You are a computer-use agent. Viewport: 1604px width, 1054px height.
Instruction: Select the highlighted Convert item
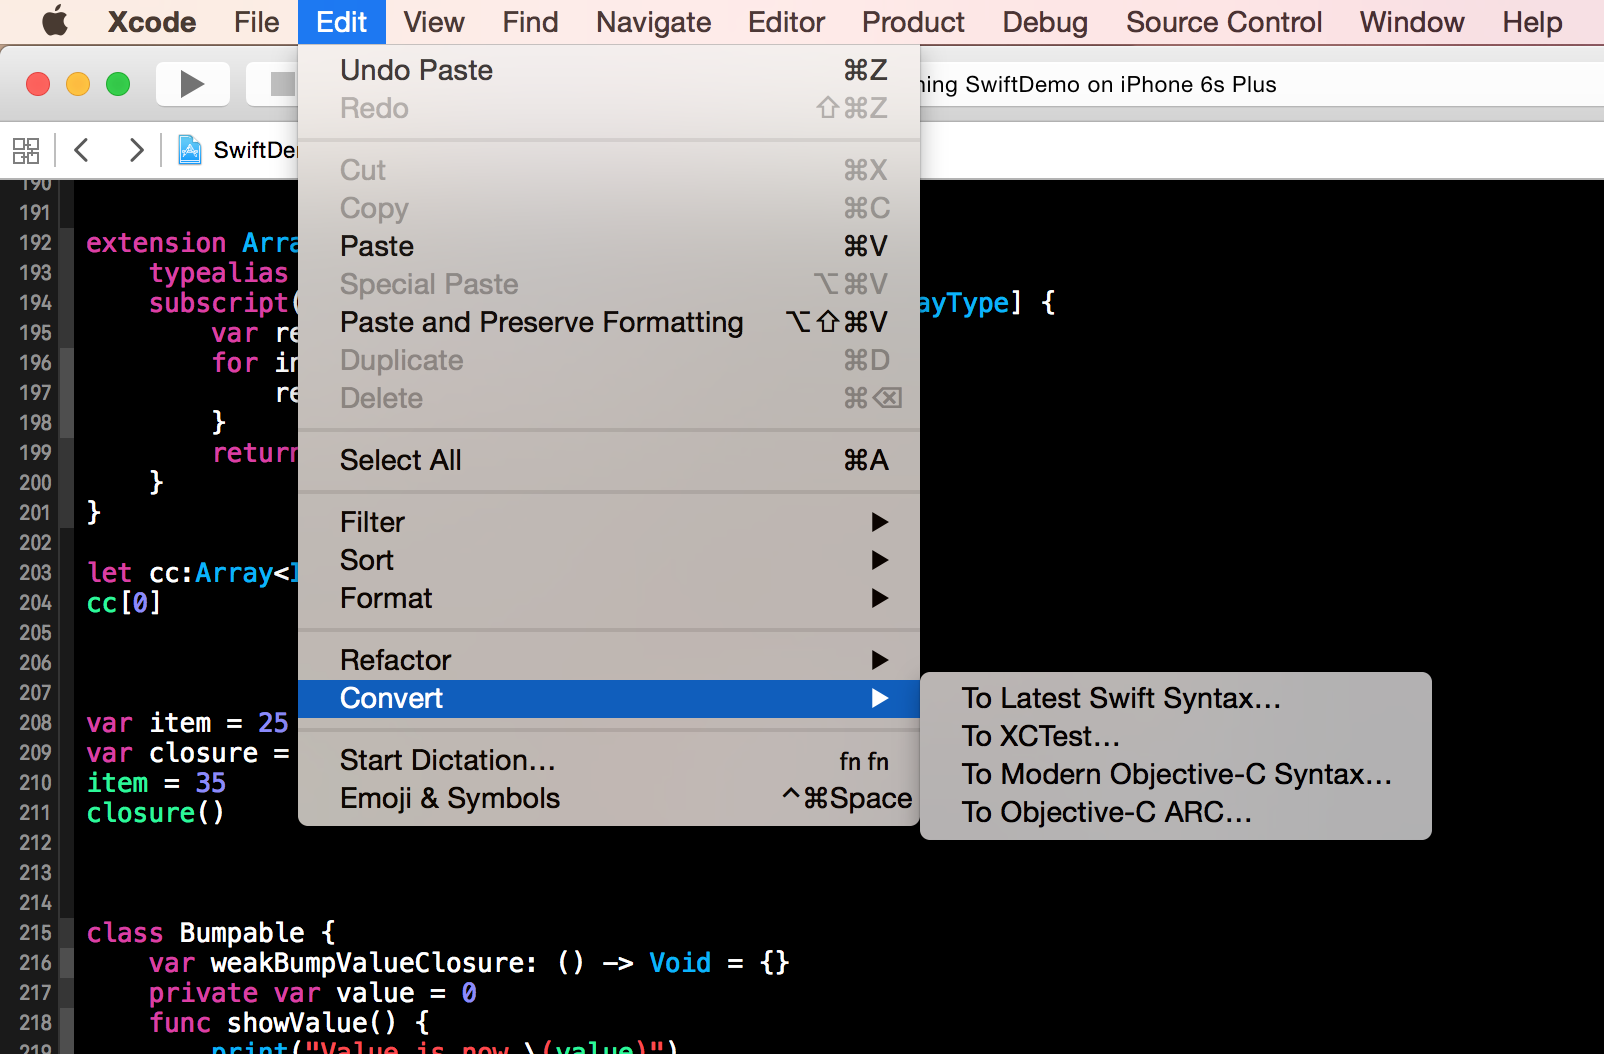click(609, 698)
